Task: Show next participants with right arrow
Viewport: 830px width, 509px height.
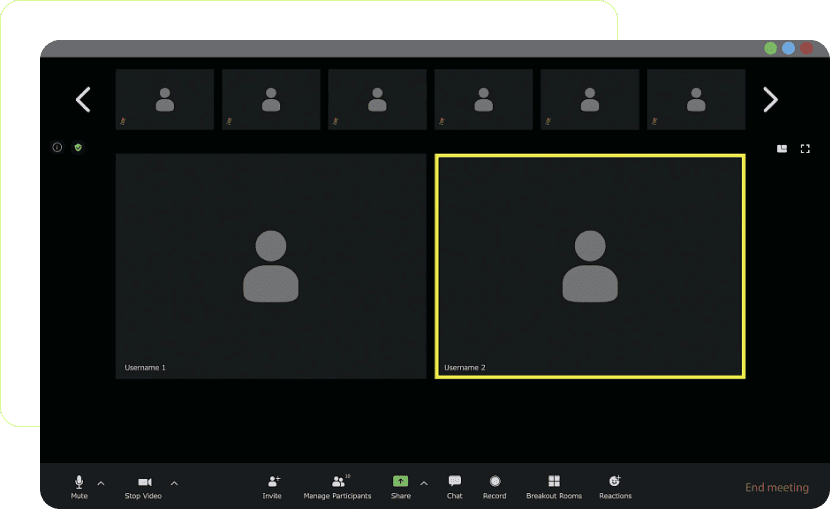Action: click(x=770, y=99)
